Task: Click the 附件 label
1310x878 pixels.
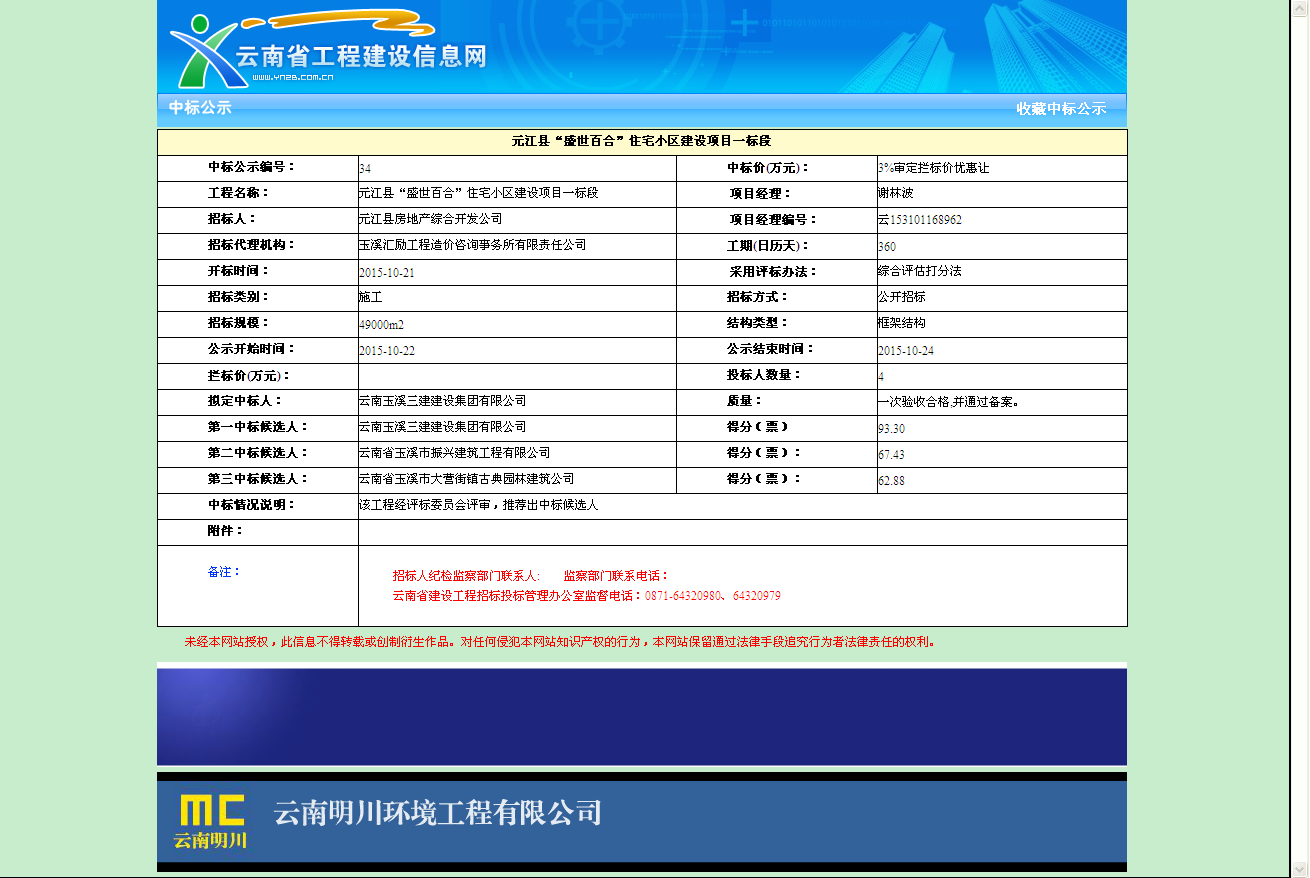Action: tap(226, 531)
